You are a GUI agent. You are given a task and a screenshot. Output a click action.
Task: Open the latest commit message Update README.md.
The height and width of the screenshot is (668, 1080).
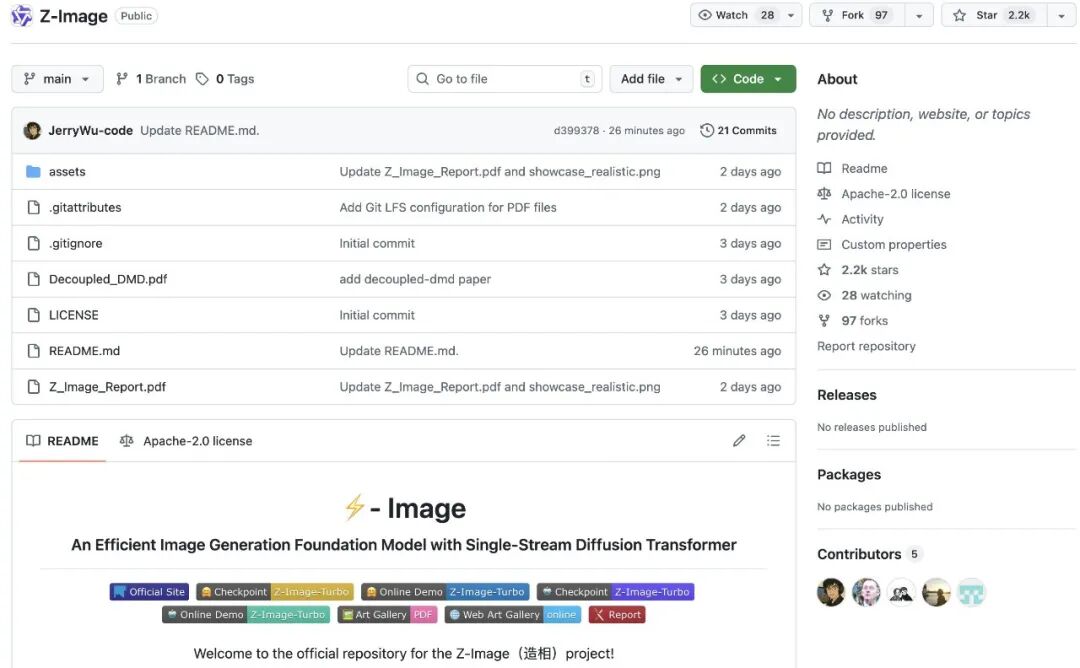pos(200,131)
